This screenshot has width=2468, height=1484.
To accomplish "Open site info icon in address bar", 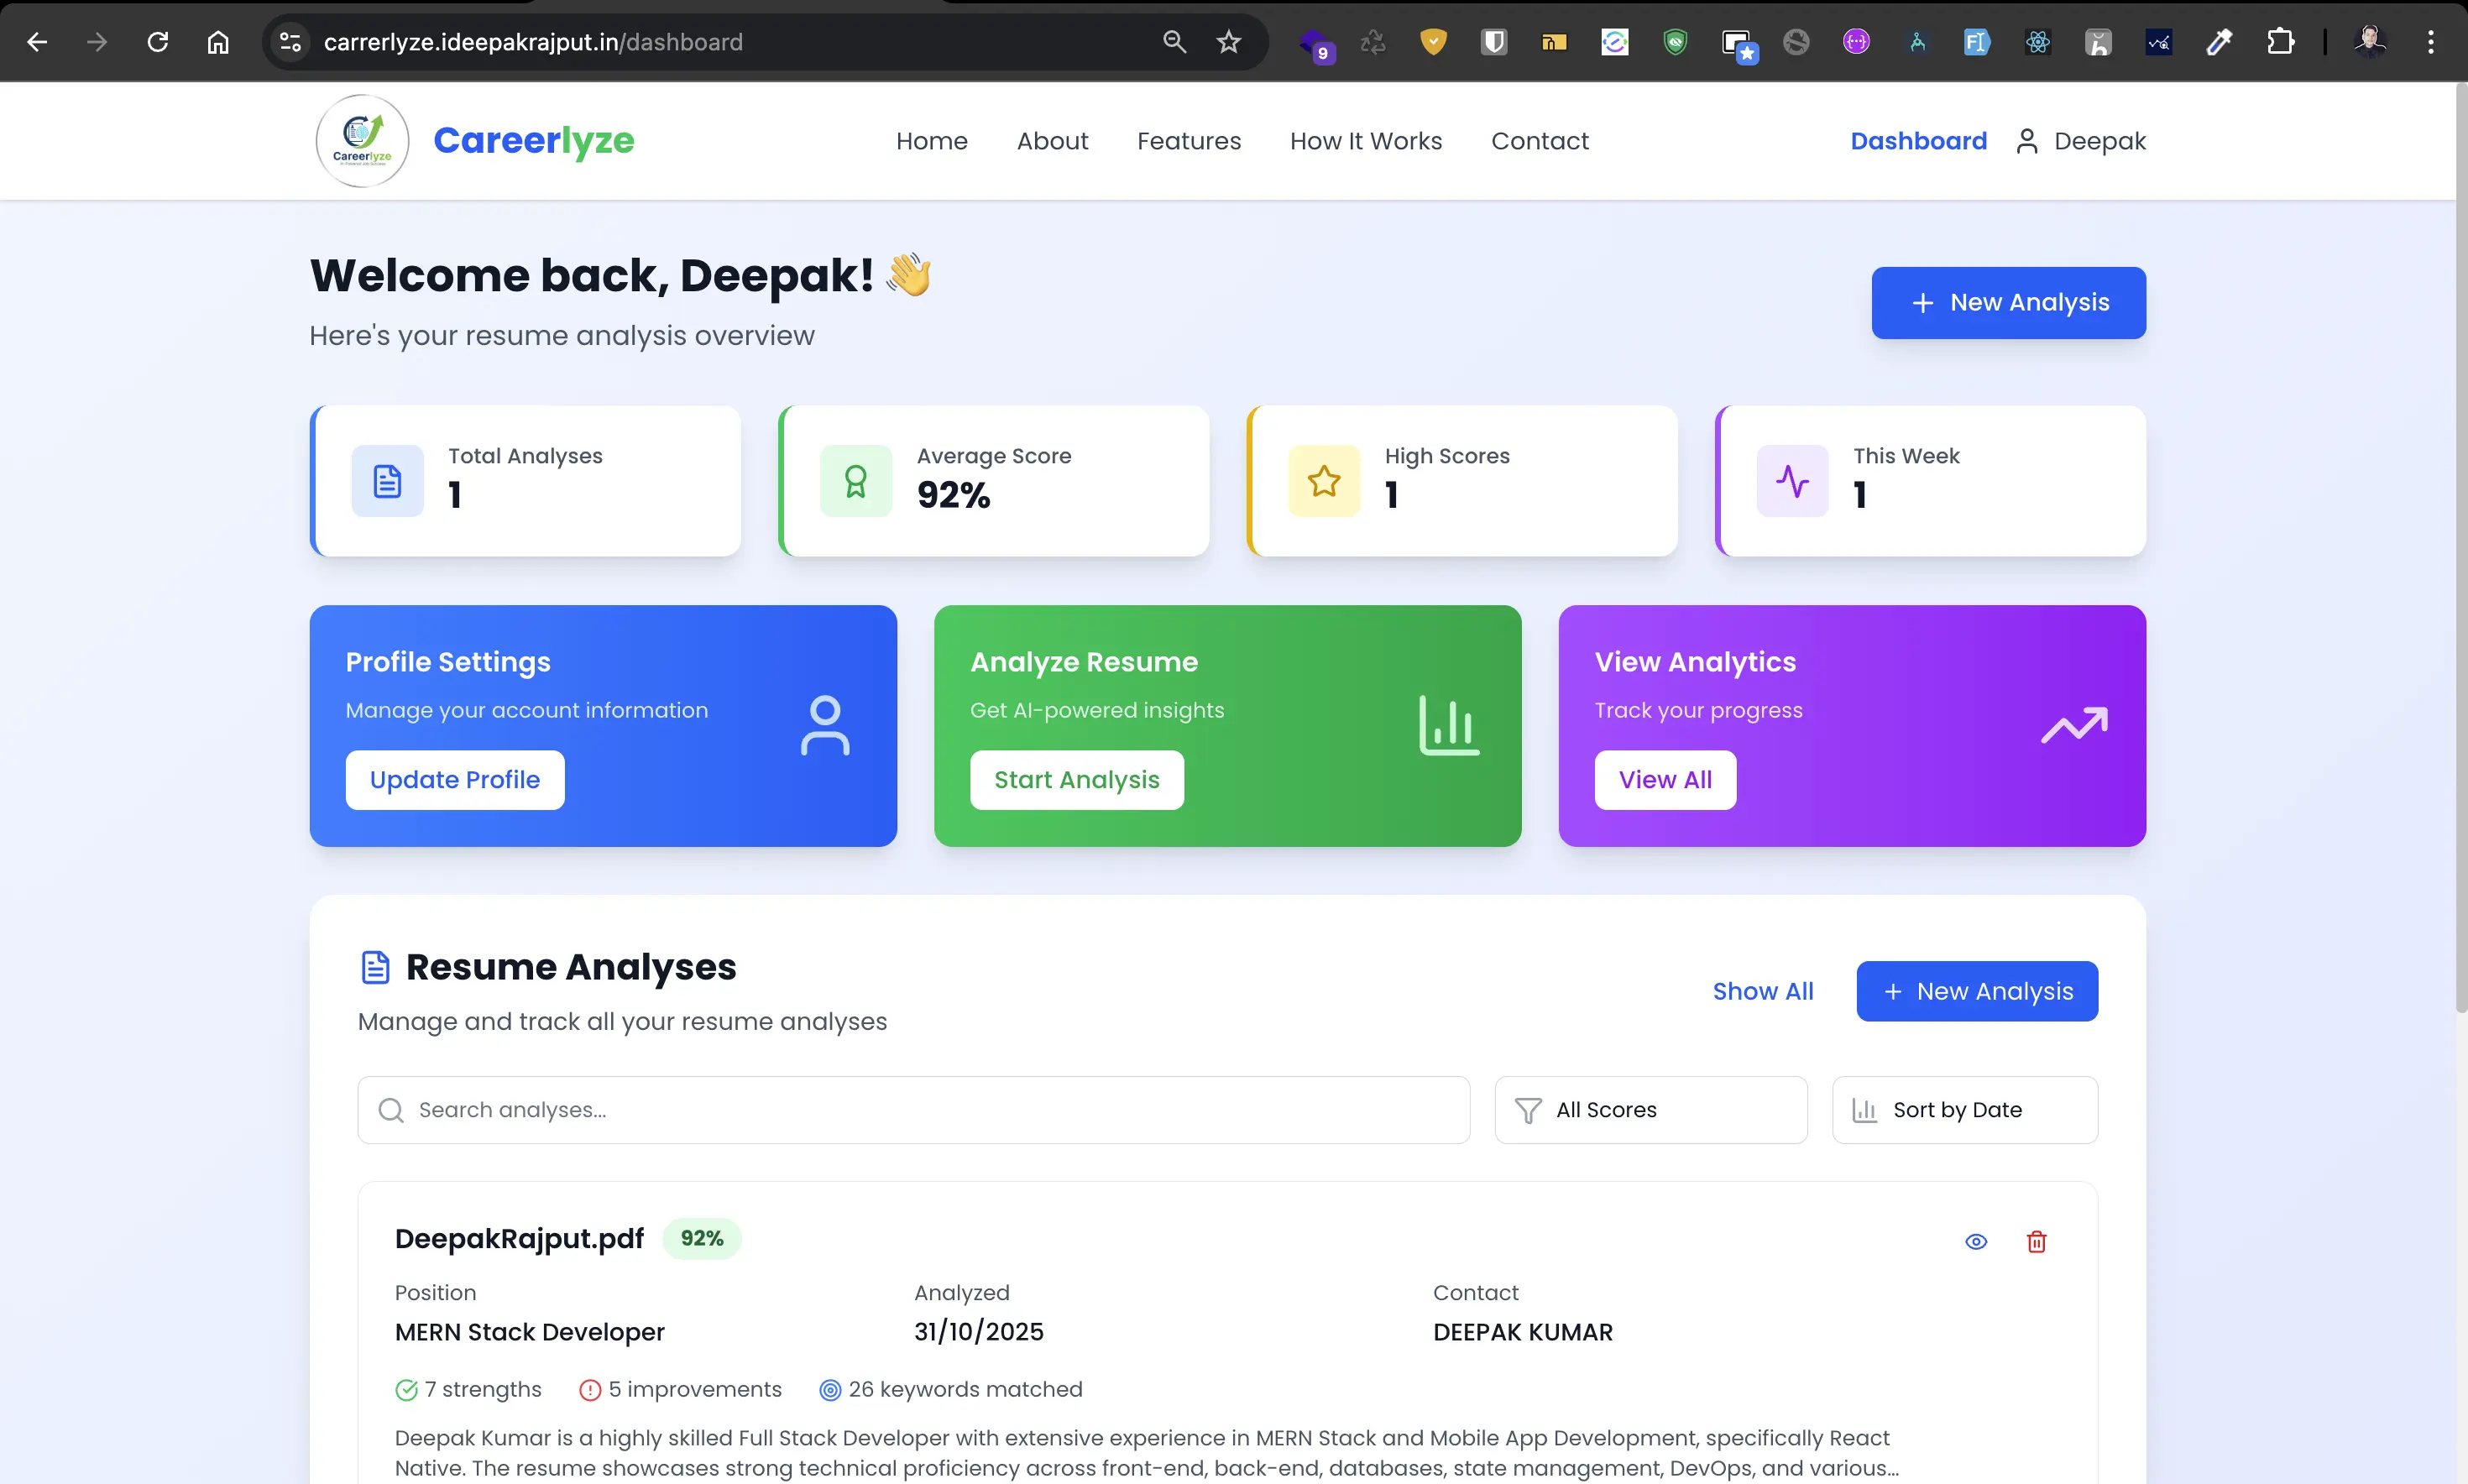I will click(290, 42).
